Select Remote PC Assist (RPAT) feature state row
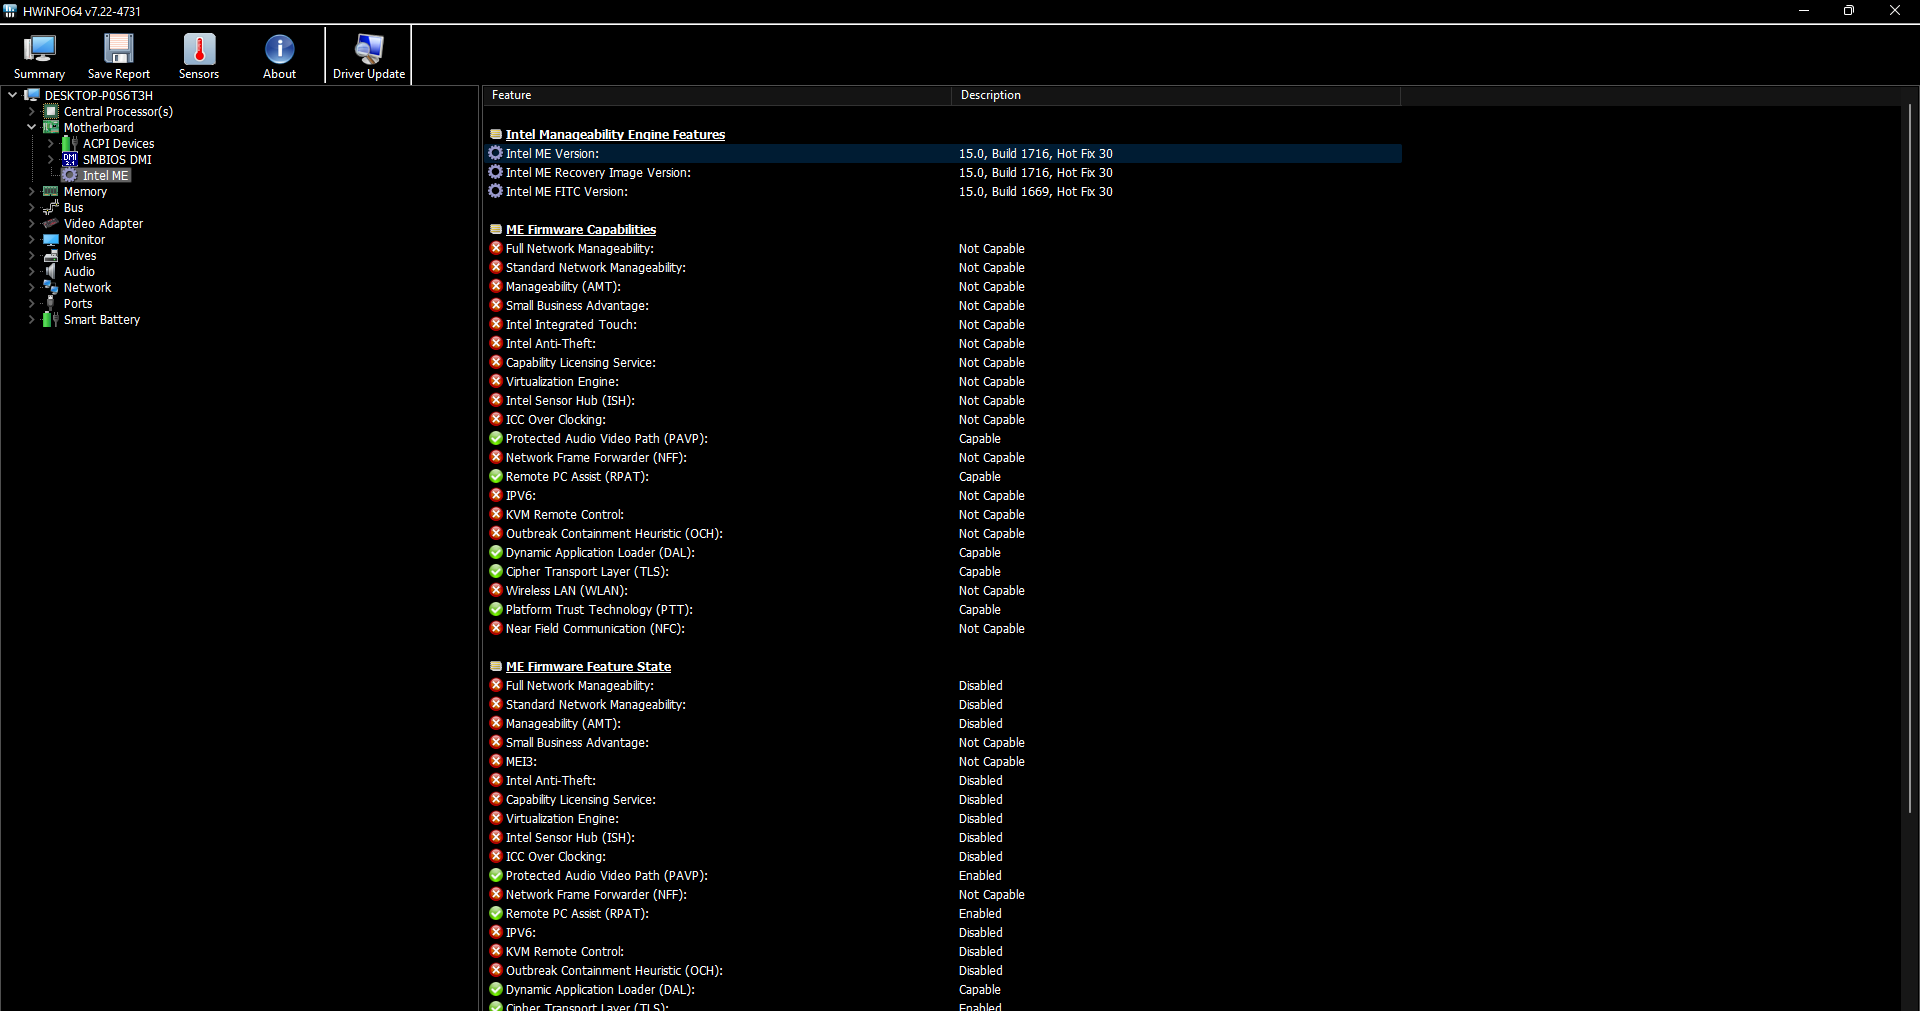This screenshot has width=1920, height=1011. point(944,913)
